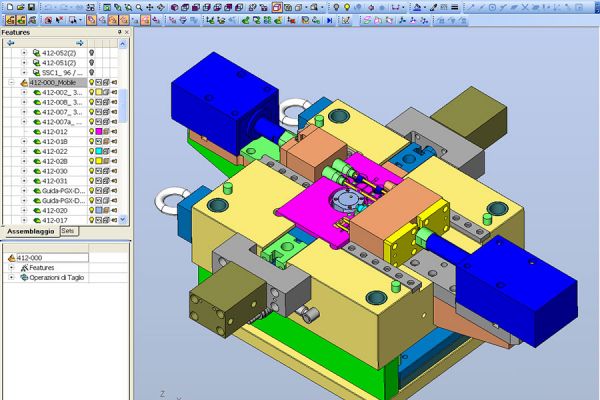Collapse the 412-000_Mobile assembly node
Viewport: 600px width, 400px height.
pos(11,83)
